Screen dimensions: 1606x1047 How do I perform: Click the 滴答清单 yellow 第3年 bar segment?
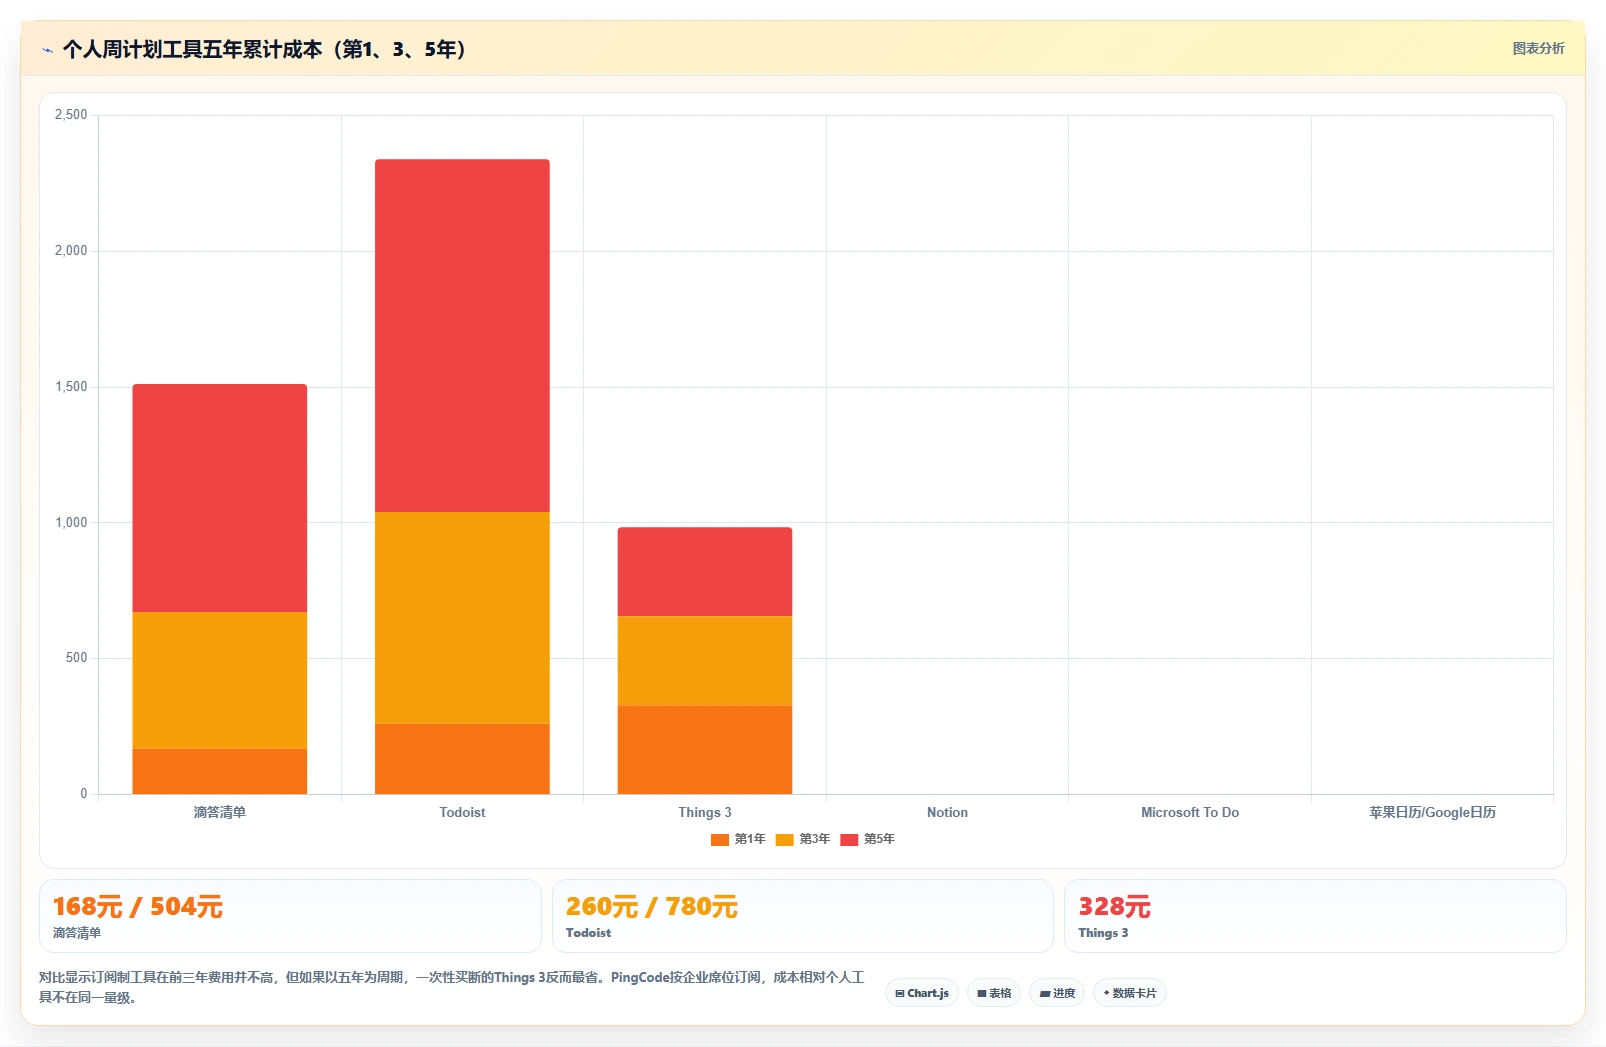click(220, 680)
